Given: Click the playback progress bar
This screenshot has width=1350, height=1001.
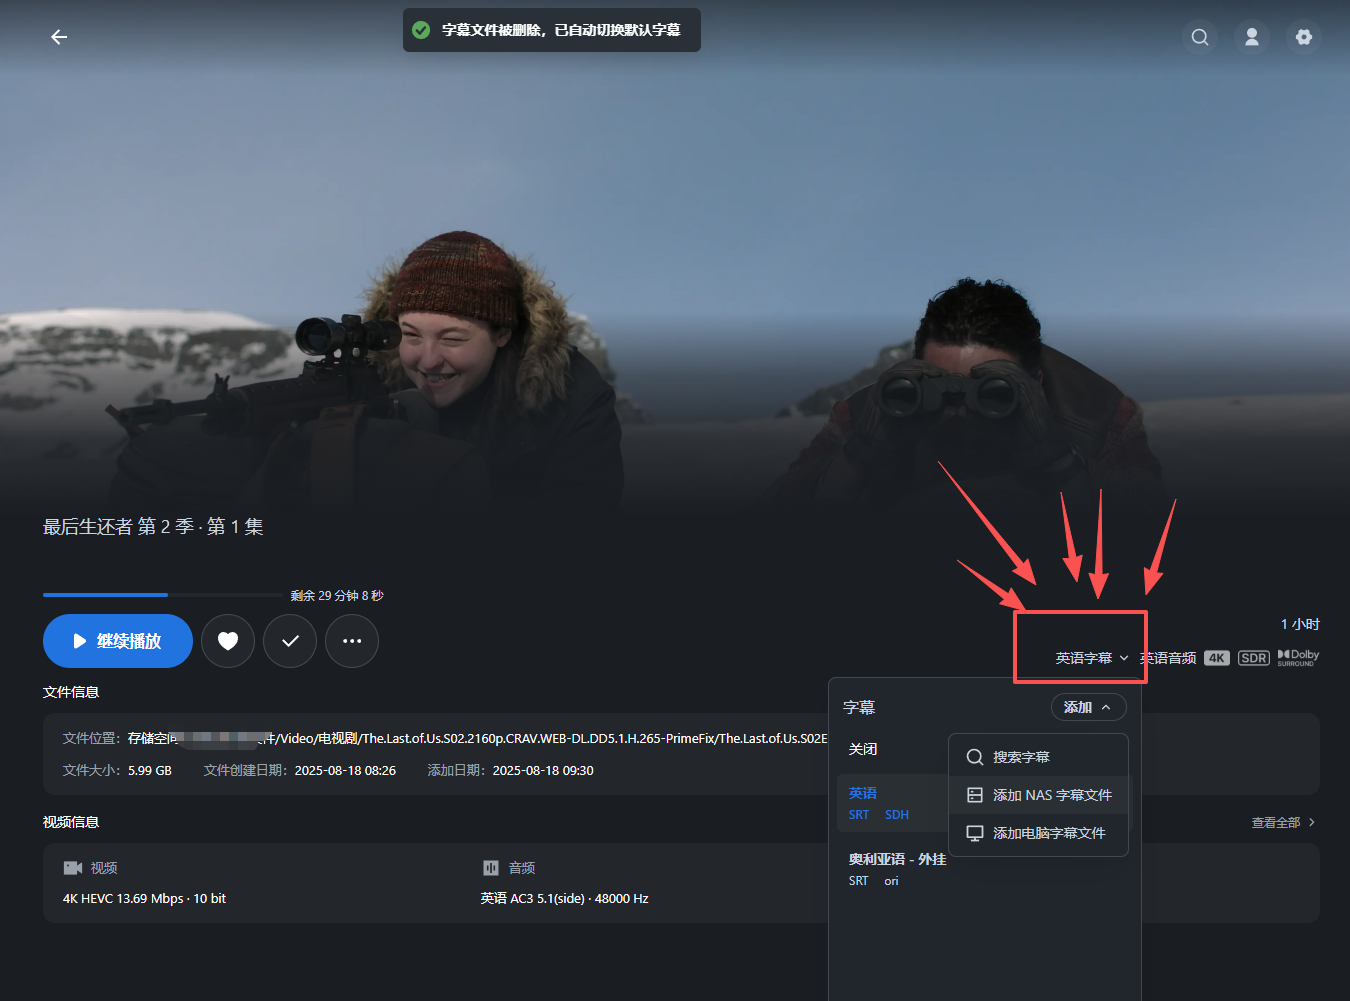Looking at the screenshot, I should click(163, 595).
